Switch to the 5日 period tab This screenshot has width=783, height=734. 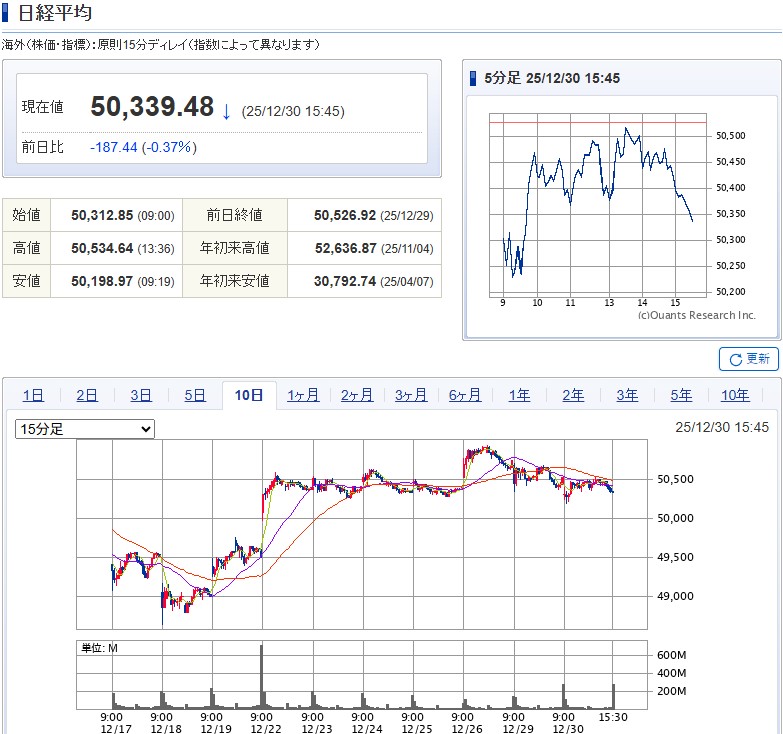coord(195,395)
